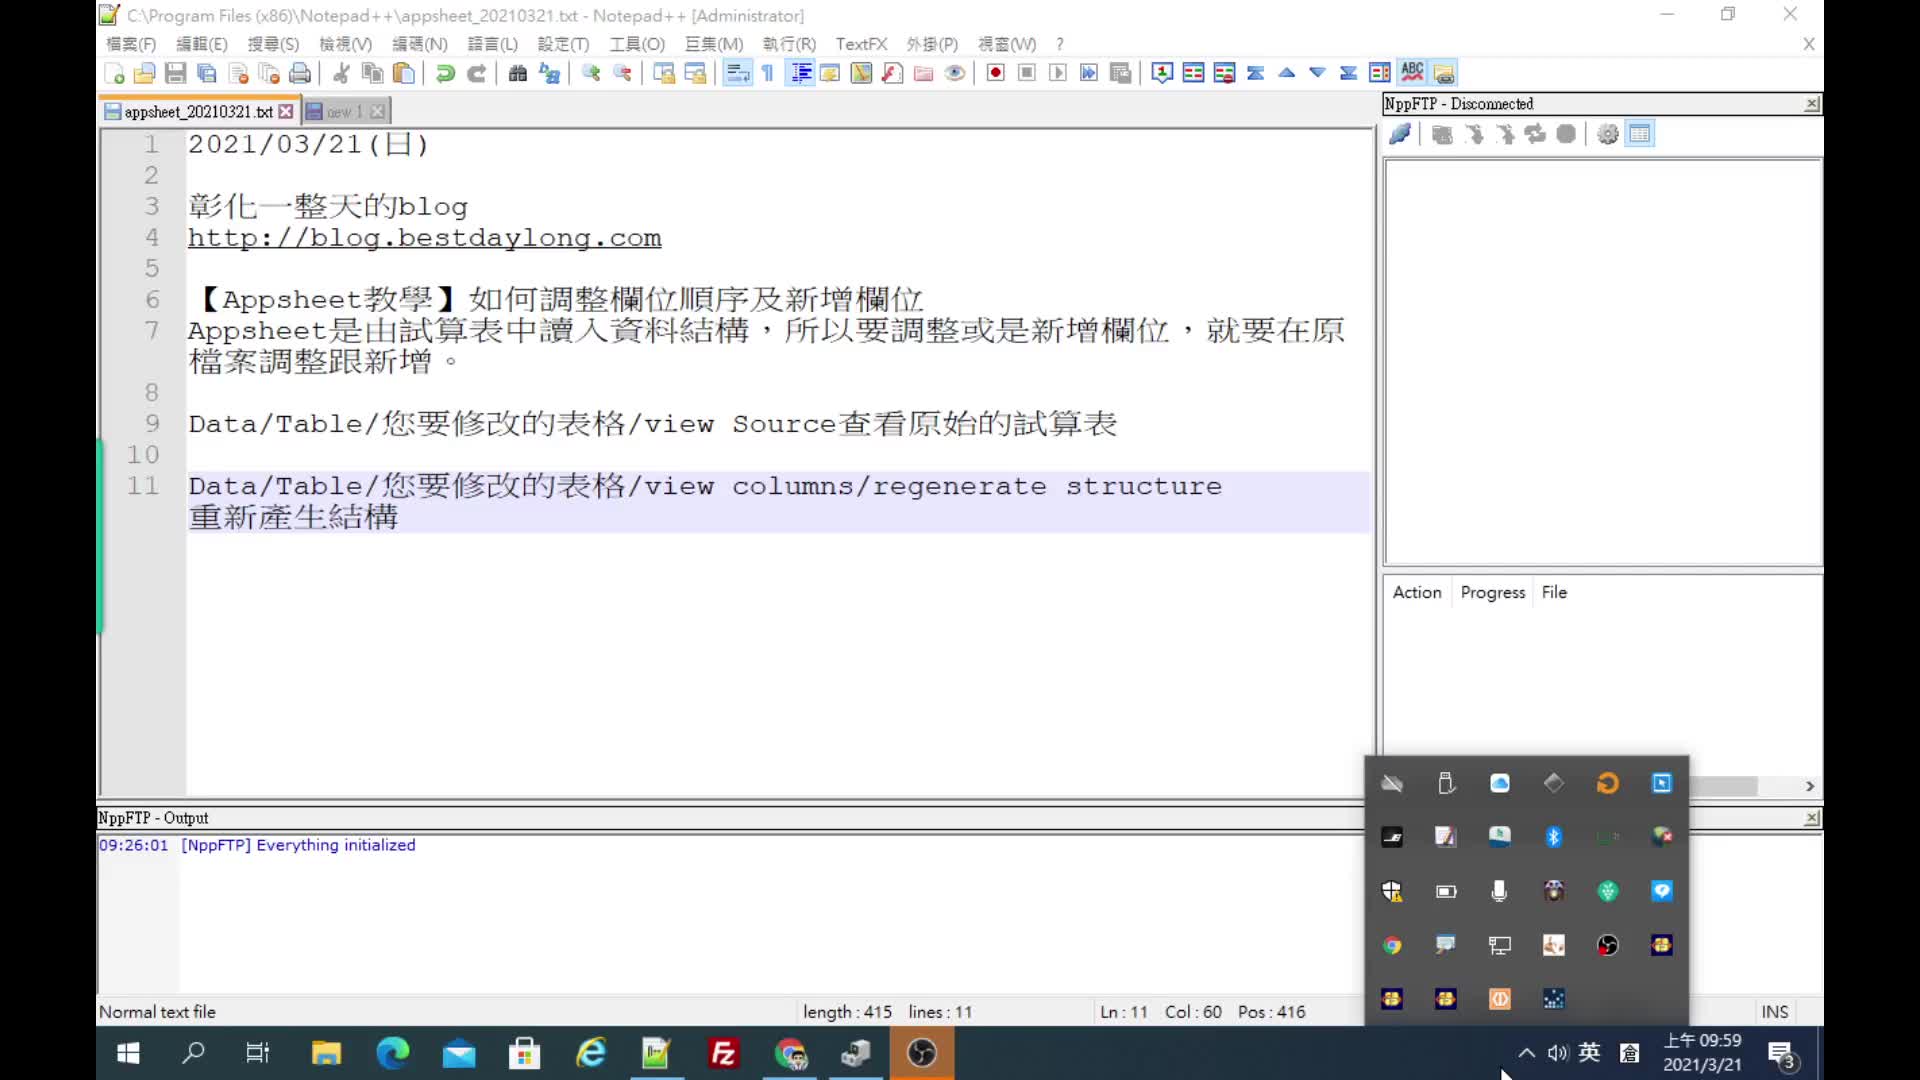Click the File column header
Screen dimensions: 1920x1080
[1554, 592]
